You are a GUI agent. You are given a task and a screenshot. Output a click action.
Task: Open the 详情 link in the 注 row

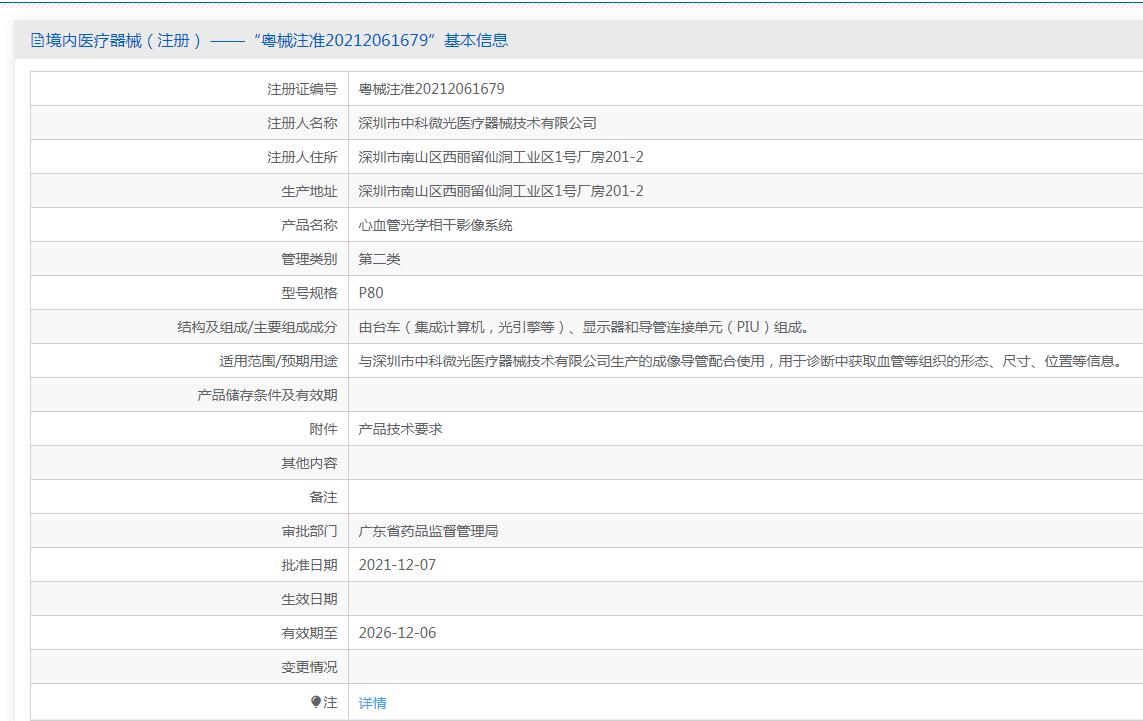click(x=372, y=703)
